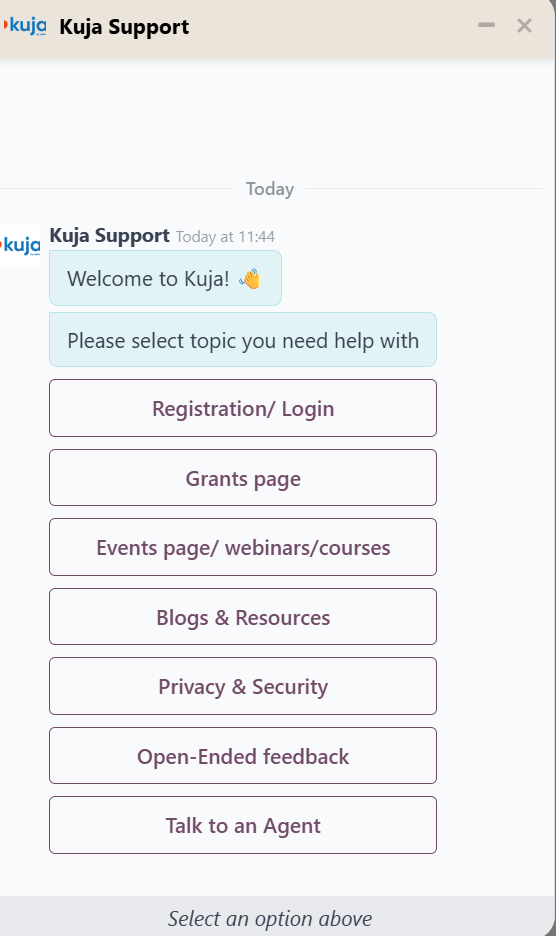Pick Events page/ webinars/courses topic
The image size is (556, 936).
(x=243, y=547)
